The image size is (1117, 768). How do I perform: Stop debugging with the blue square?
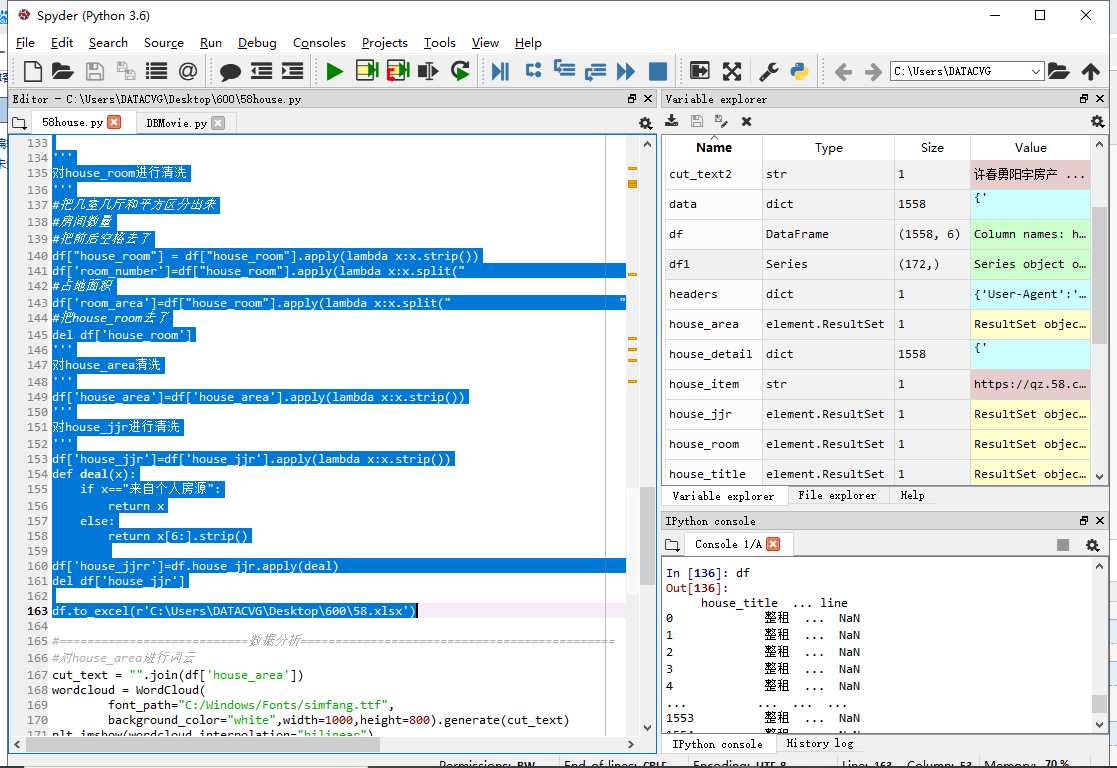[657, 71]
